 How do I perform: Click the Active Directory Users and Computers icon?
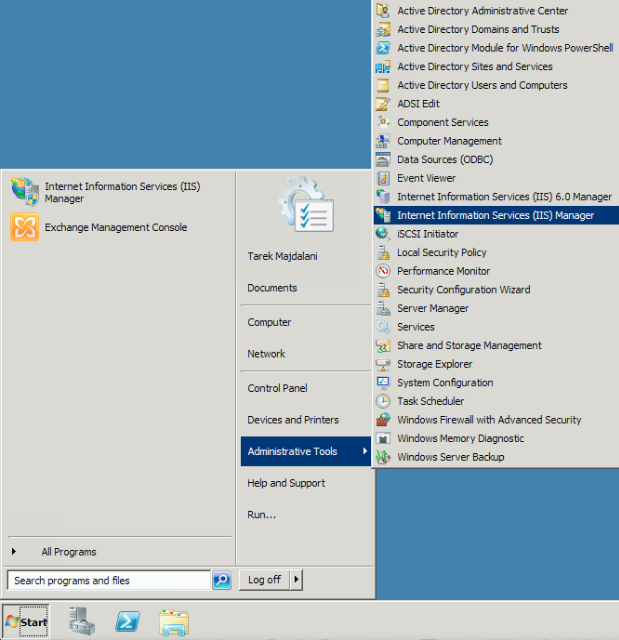coord(383,85)
